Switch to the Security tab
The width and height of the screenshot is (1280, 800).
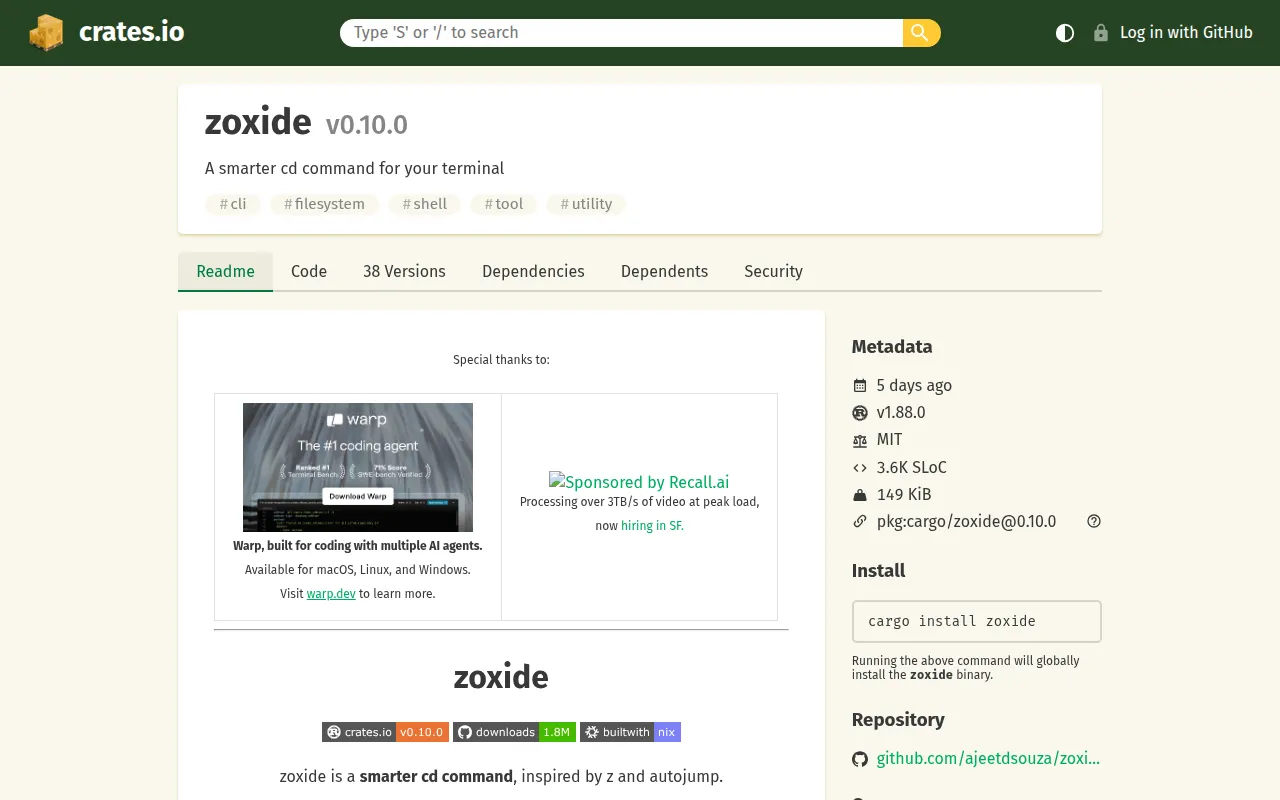pos(773,271)
